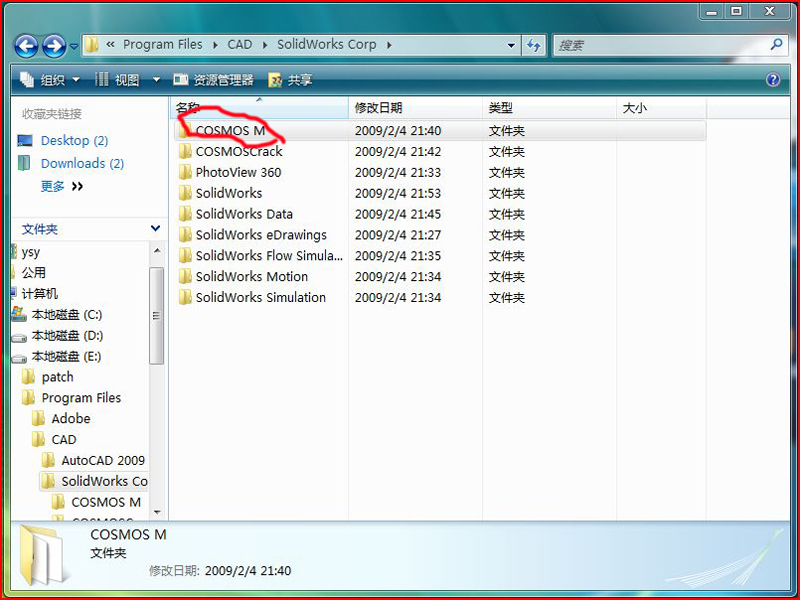Click the folder icon in address bar

(91, 45)
